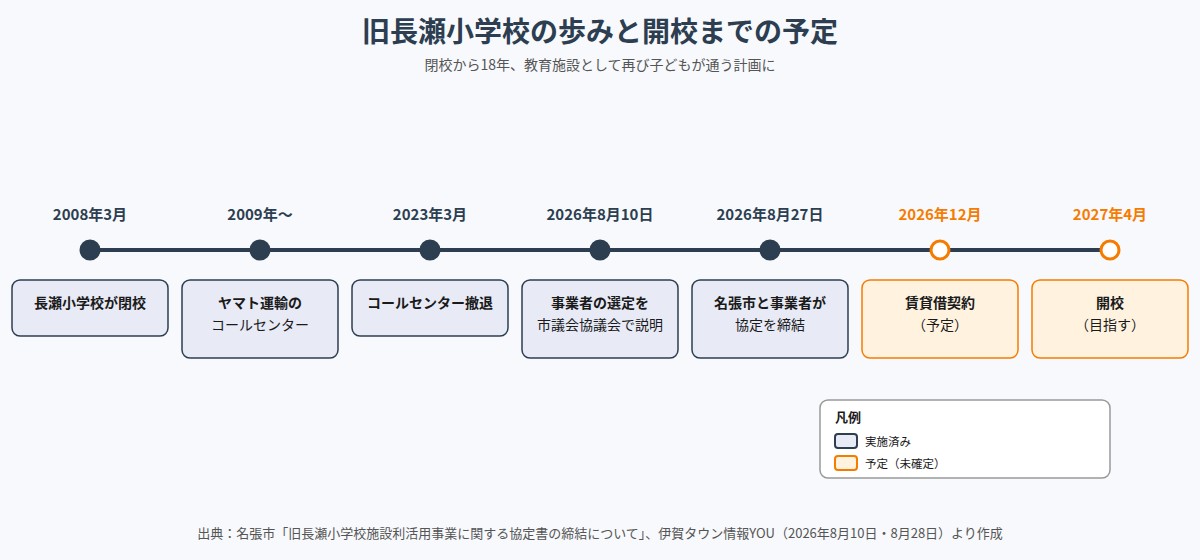Click the 凡例 legend heading
The width and height of the screenshot is (1200, 560).
click(x=848, y=418)
